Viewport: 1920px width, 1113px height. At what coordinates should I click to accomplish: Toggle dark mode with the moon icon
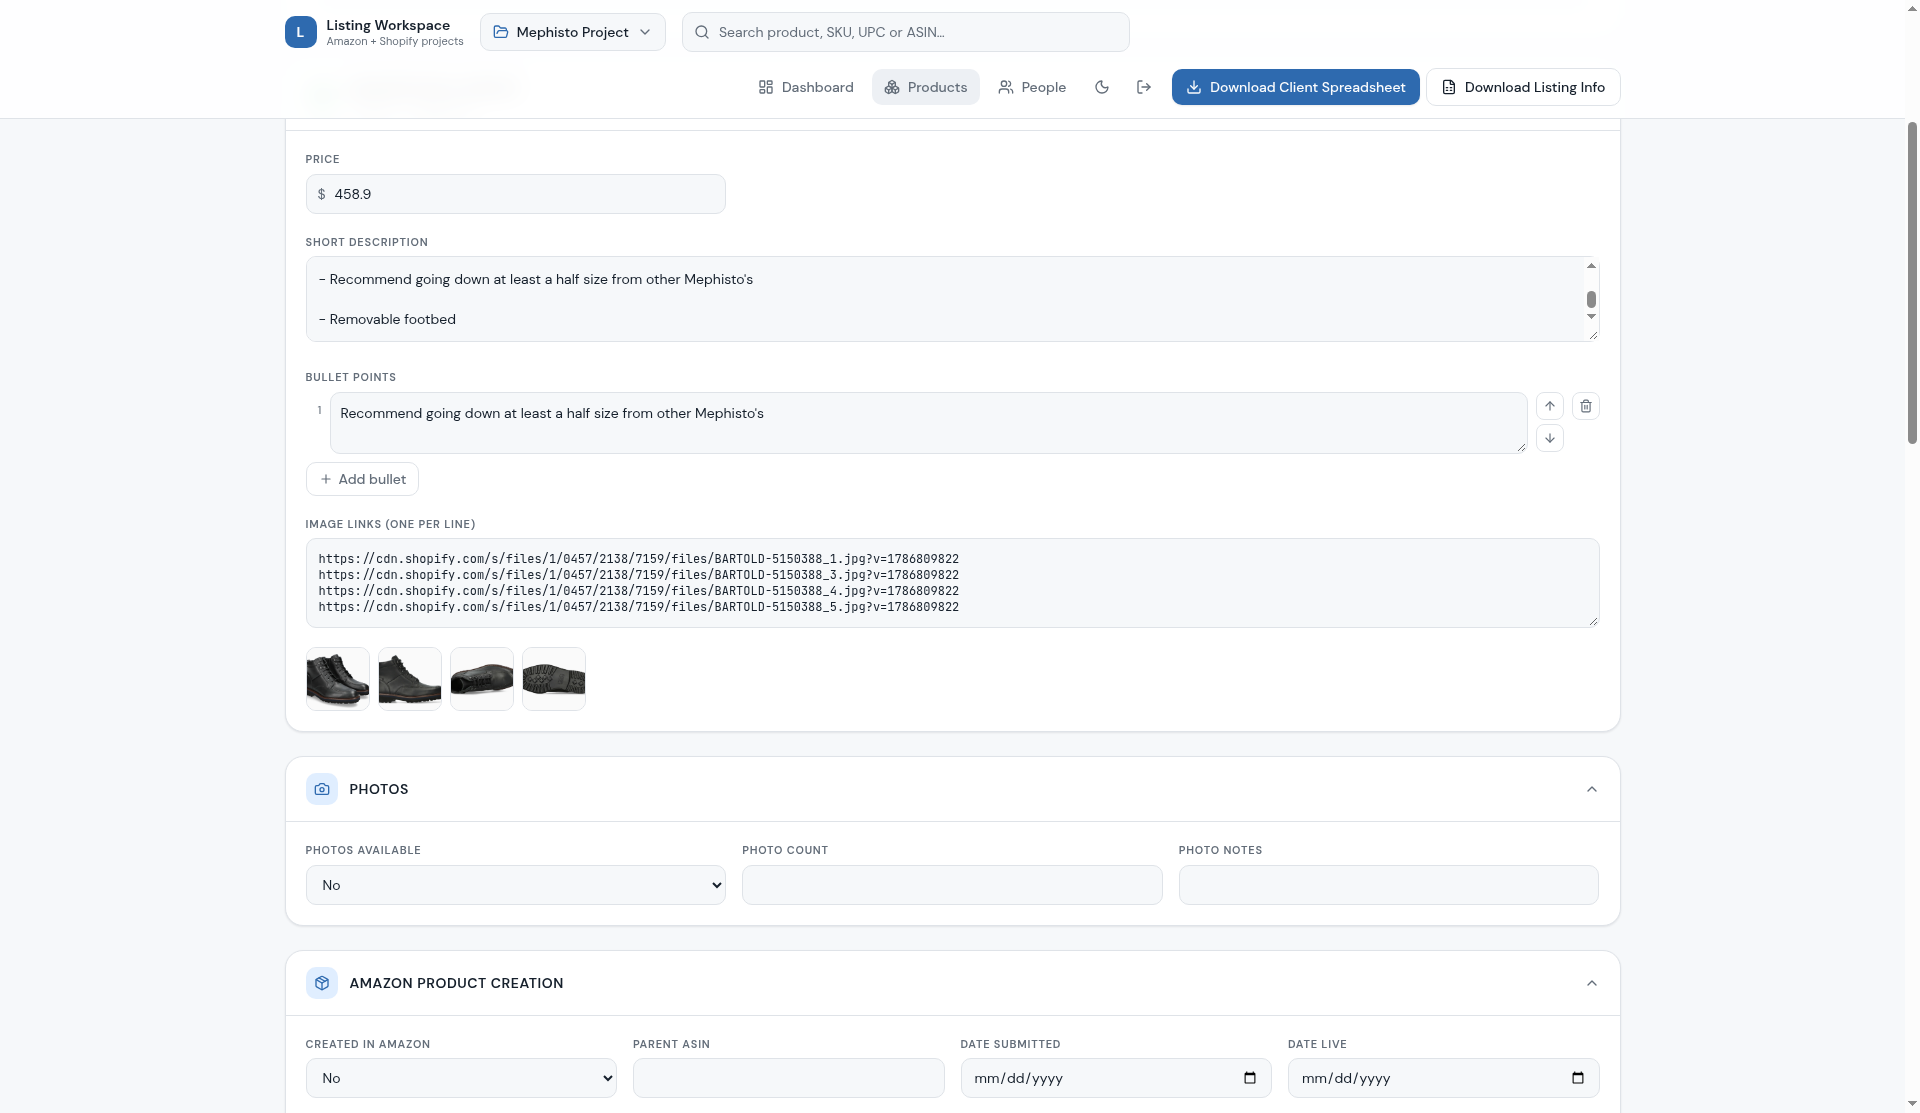(x=1102, y=87)
